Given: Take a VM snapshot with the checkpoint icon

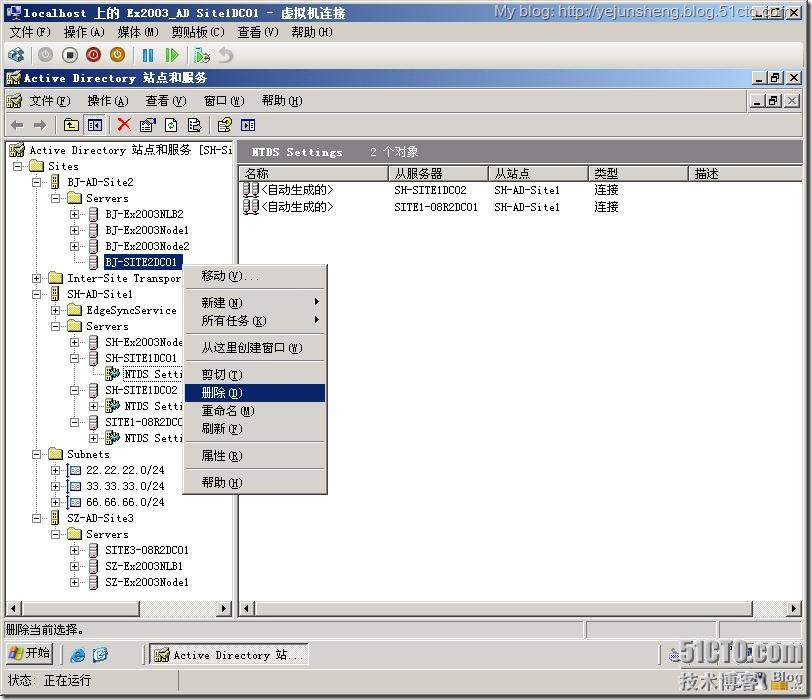Looking at the screenshot, I should point(201,55).
